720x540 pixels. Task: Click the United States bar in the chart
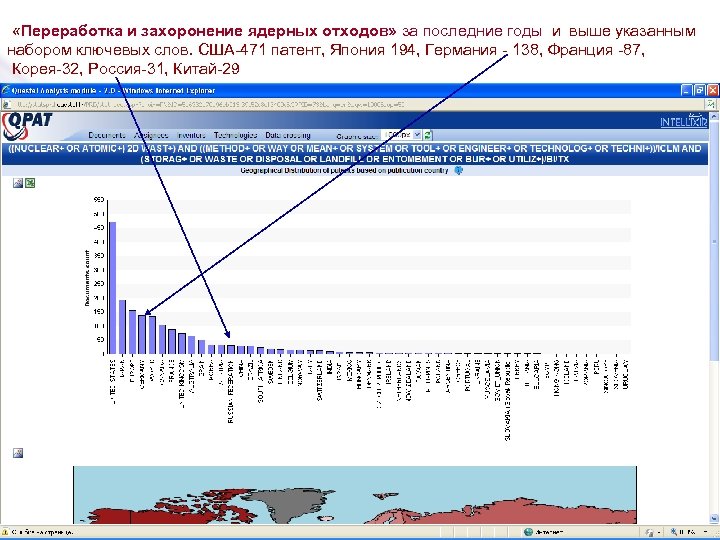pyautogui.click(x=112, y=288)
